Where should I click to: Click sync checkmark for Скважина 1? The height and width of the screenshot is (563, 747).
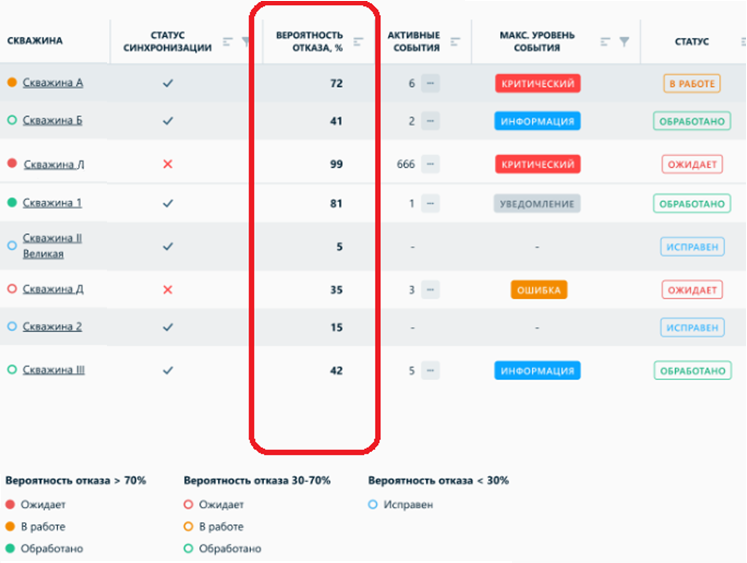(168, 203)
